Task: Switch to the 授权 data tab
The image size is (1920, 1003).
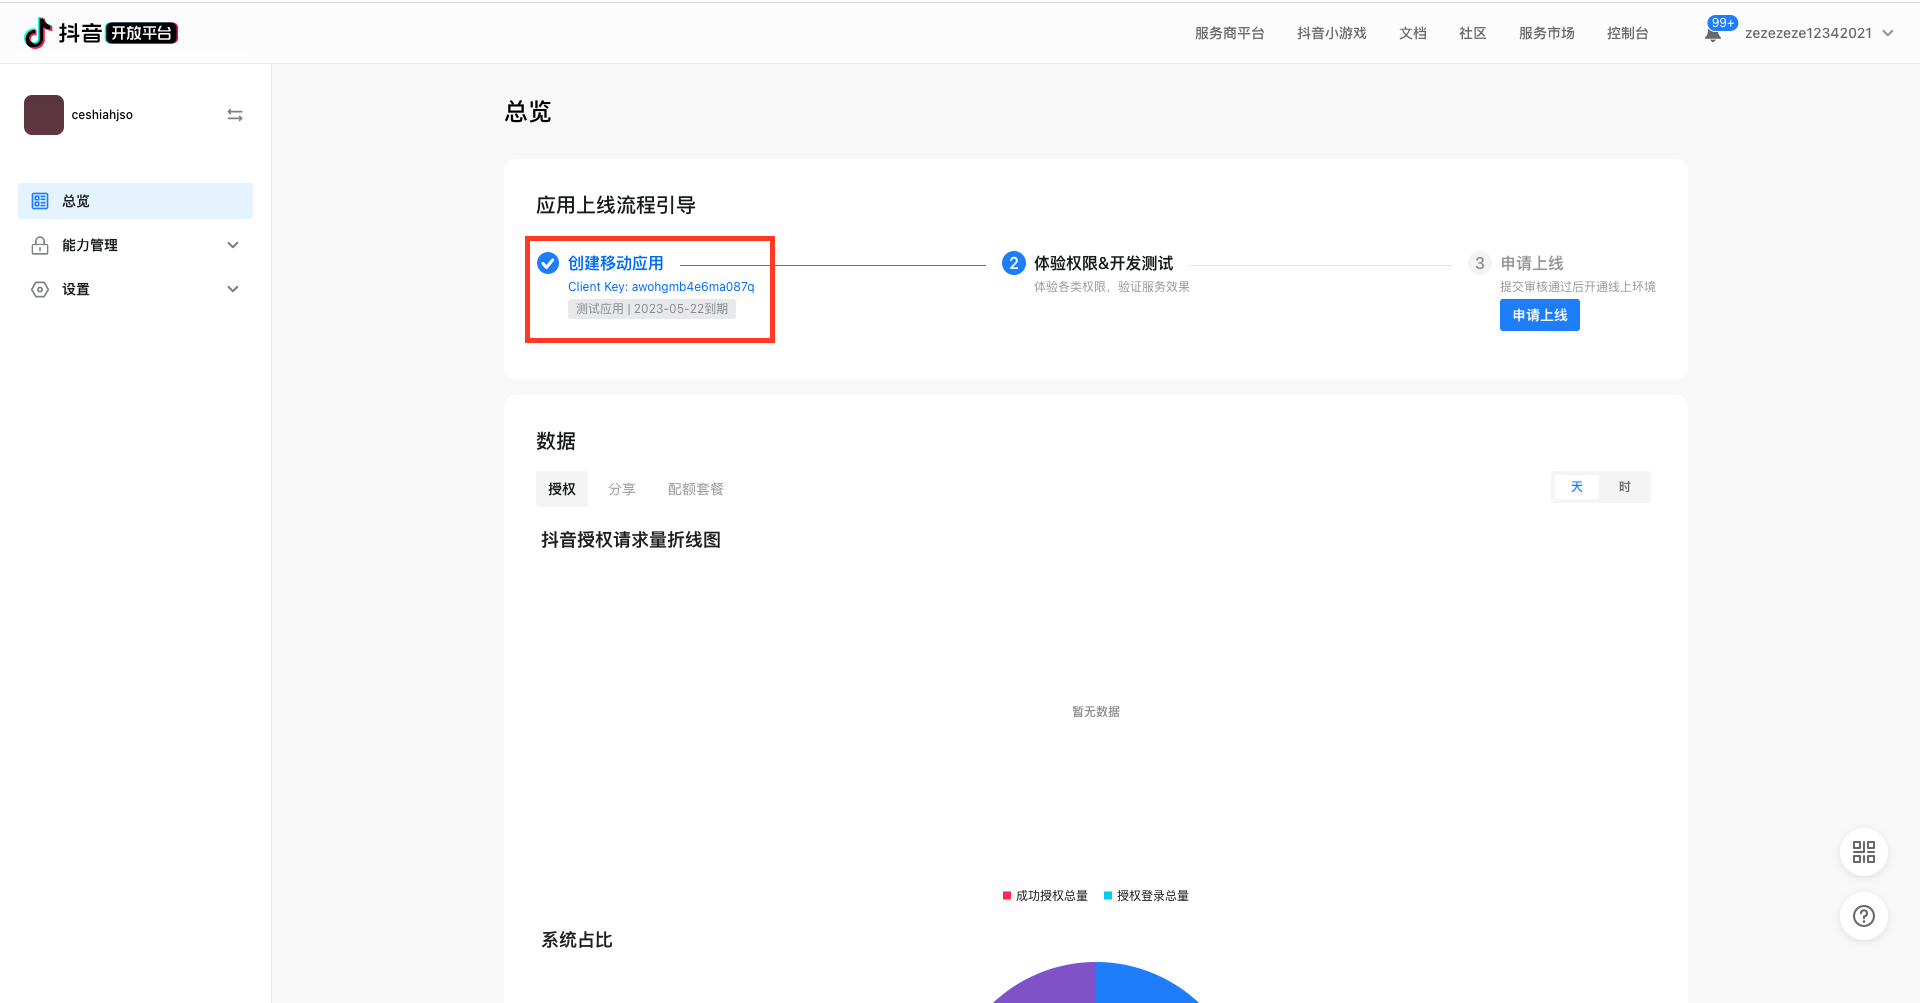Action: click(x=562, y=489)
